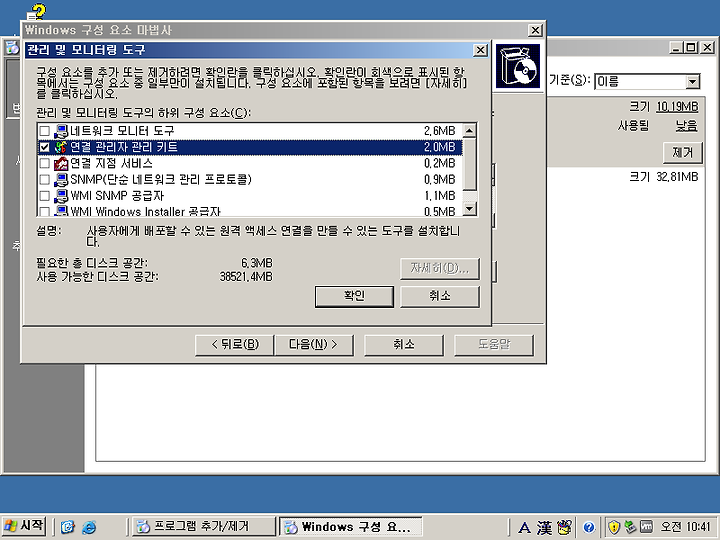
Task: Open the 기준(S) sort dropdown
Action: point(692,82)
